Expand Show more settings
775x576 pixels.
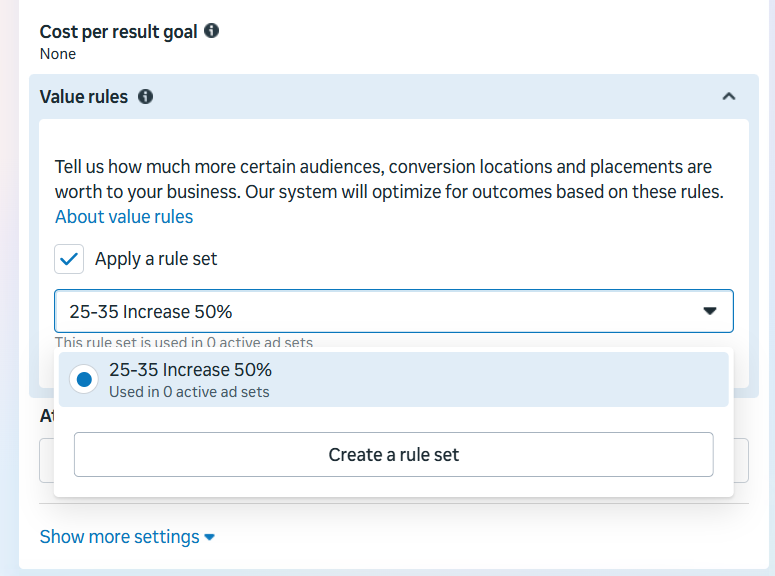[x=119, y=537]
